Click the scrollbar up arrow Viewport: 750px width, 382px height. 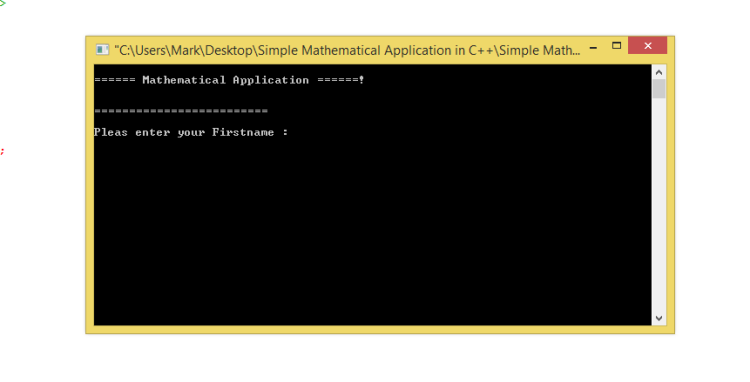(x=659, y=72)
